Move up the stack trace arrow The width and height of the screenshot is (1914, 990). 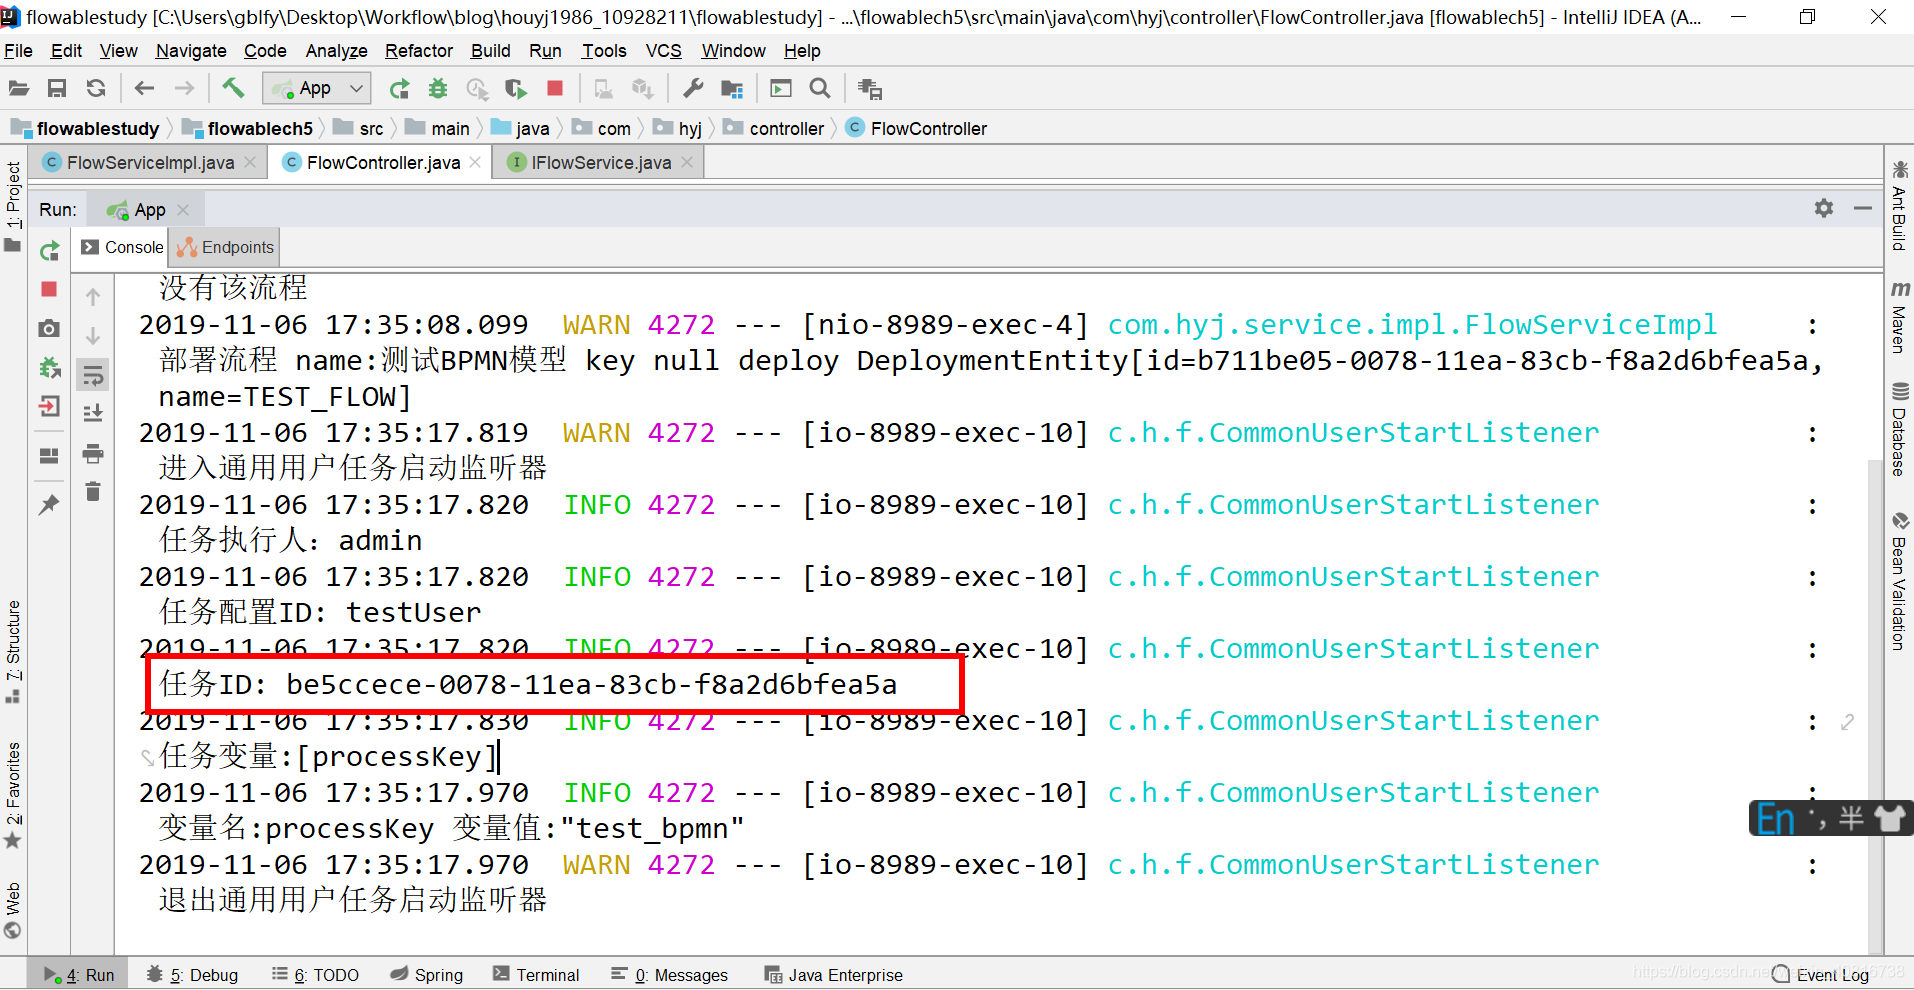pyautogui.click(x=93, y=297)
